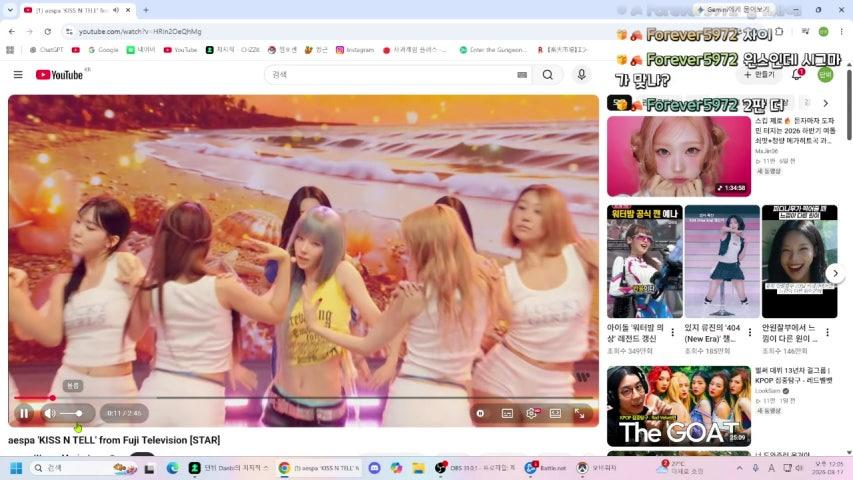Mute the video with the speaker icon
Screen dimensions: 853x480
[x=50, y=413]
